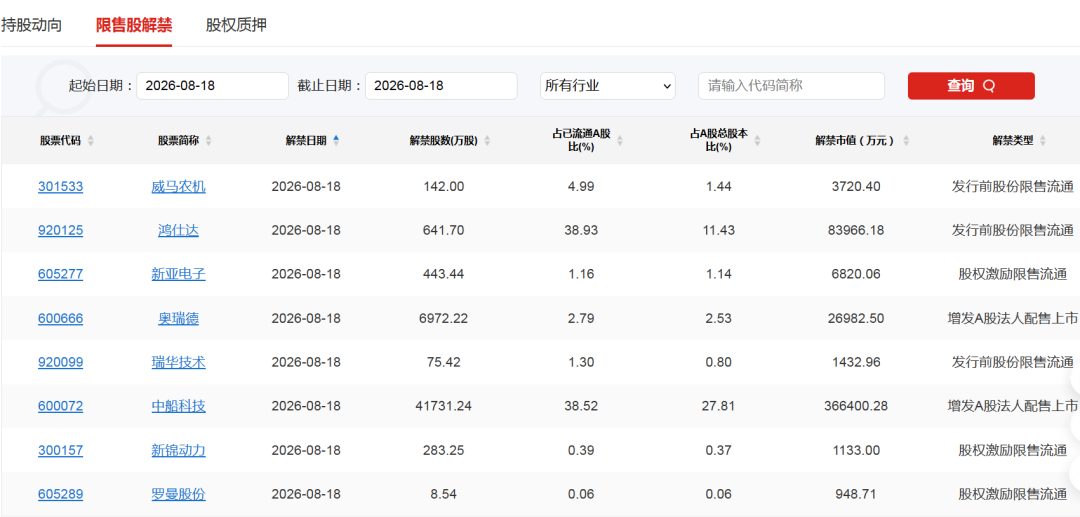Click 解禁股数 value 41731.24
Viewport: 1080px width, 517px height.
pos(444,406)
